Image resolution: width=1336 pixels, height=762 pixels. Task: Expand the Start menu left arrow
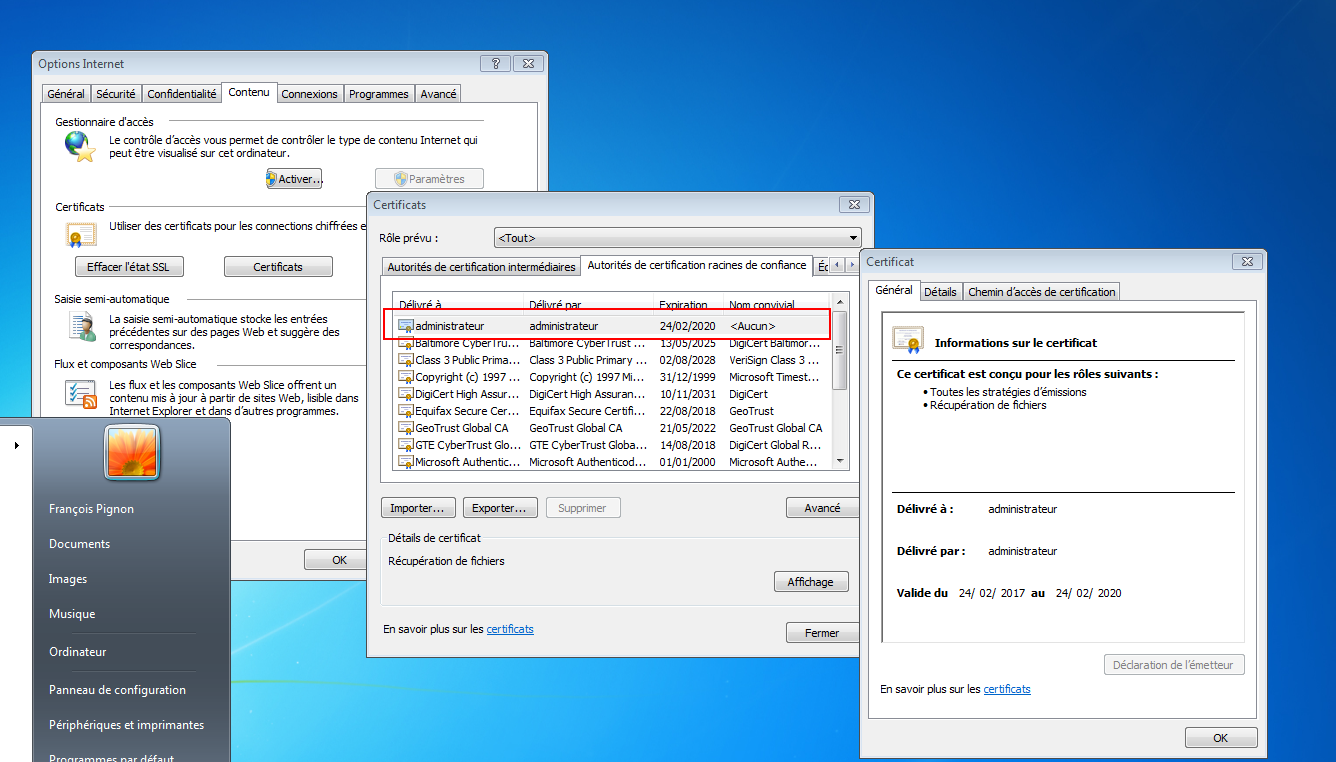pyautogui.click(x=17, y=445)
